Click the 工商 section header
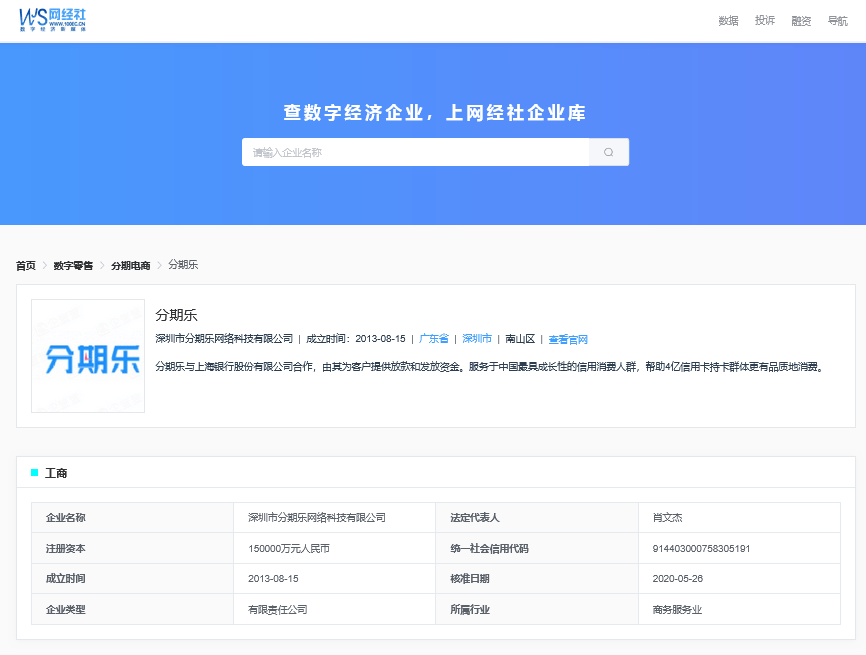The width and height of the screenshot is (866, 655). 56,473
